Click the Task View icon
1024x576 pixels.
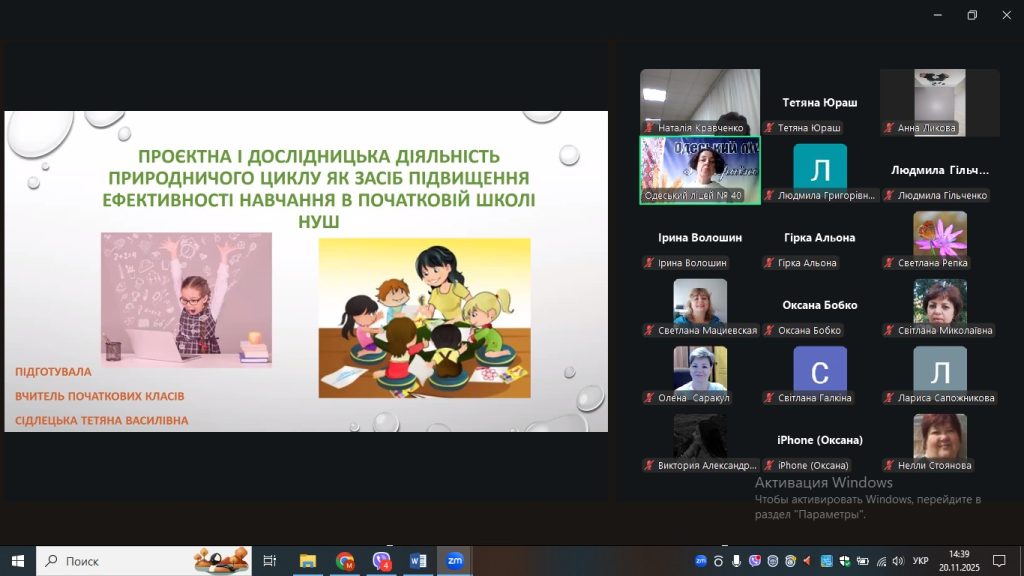(x=269, y=561)
